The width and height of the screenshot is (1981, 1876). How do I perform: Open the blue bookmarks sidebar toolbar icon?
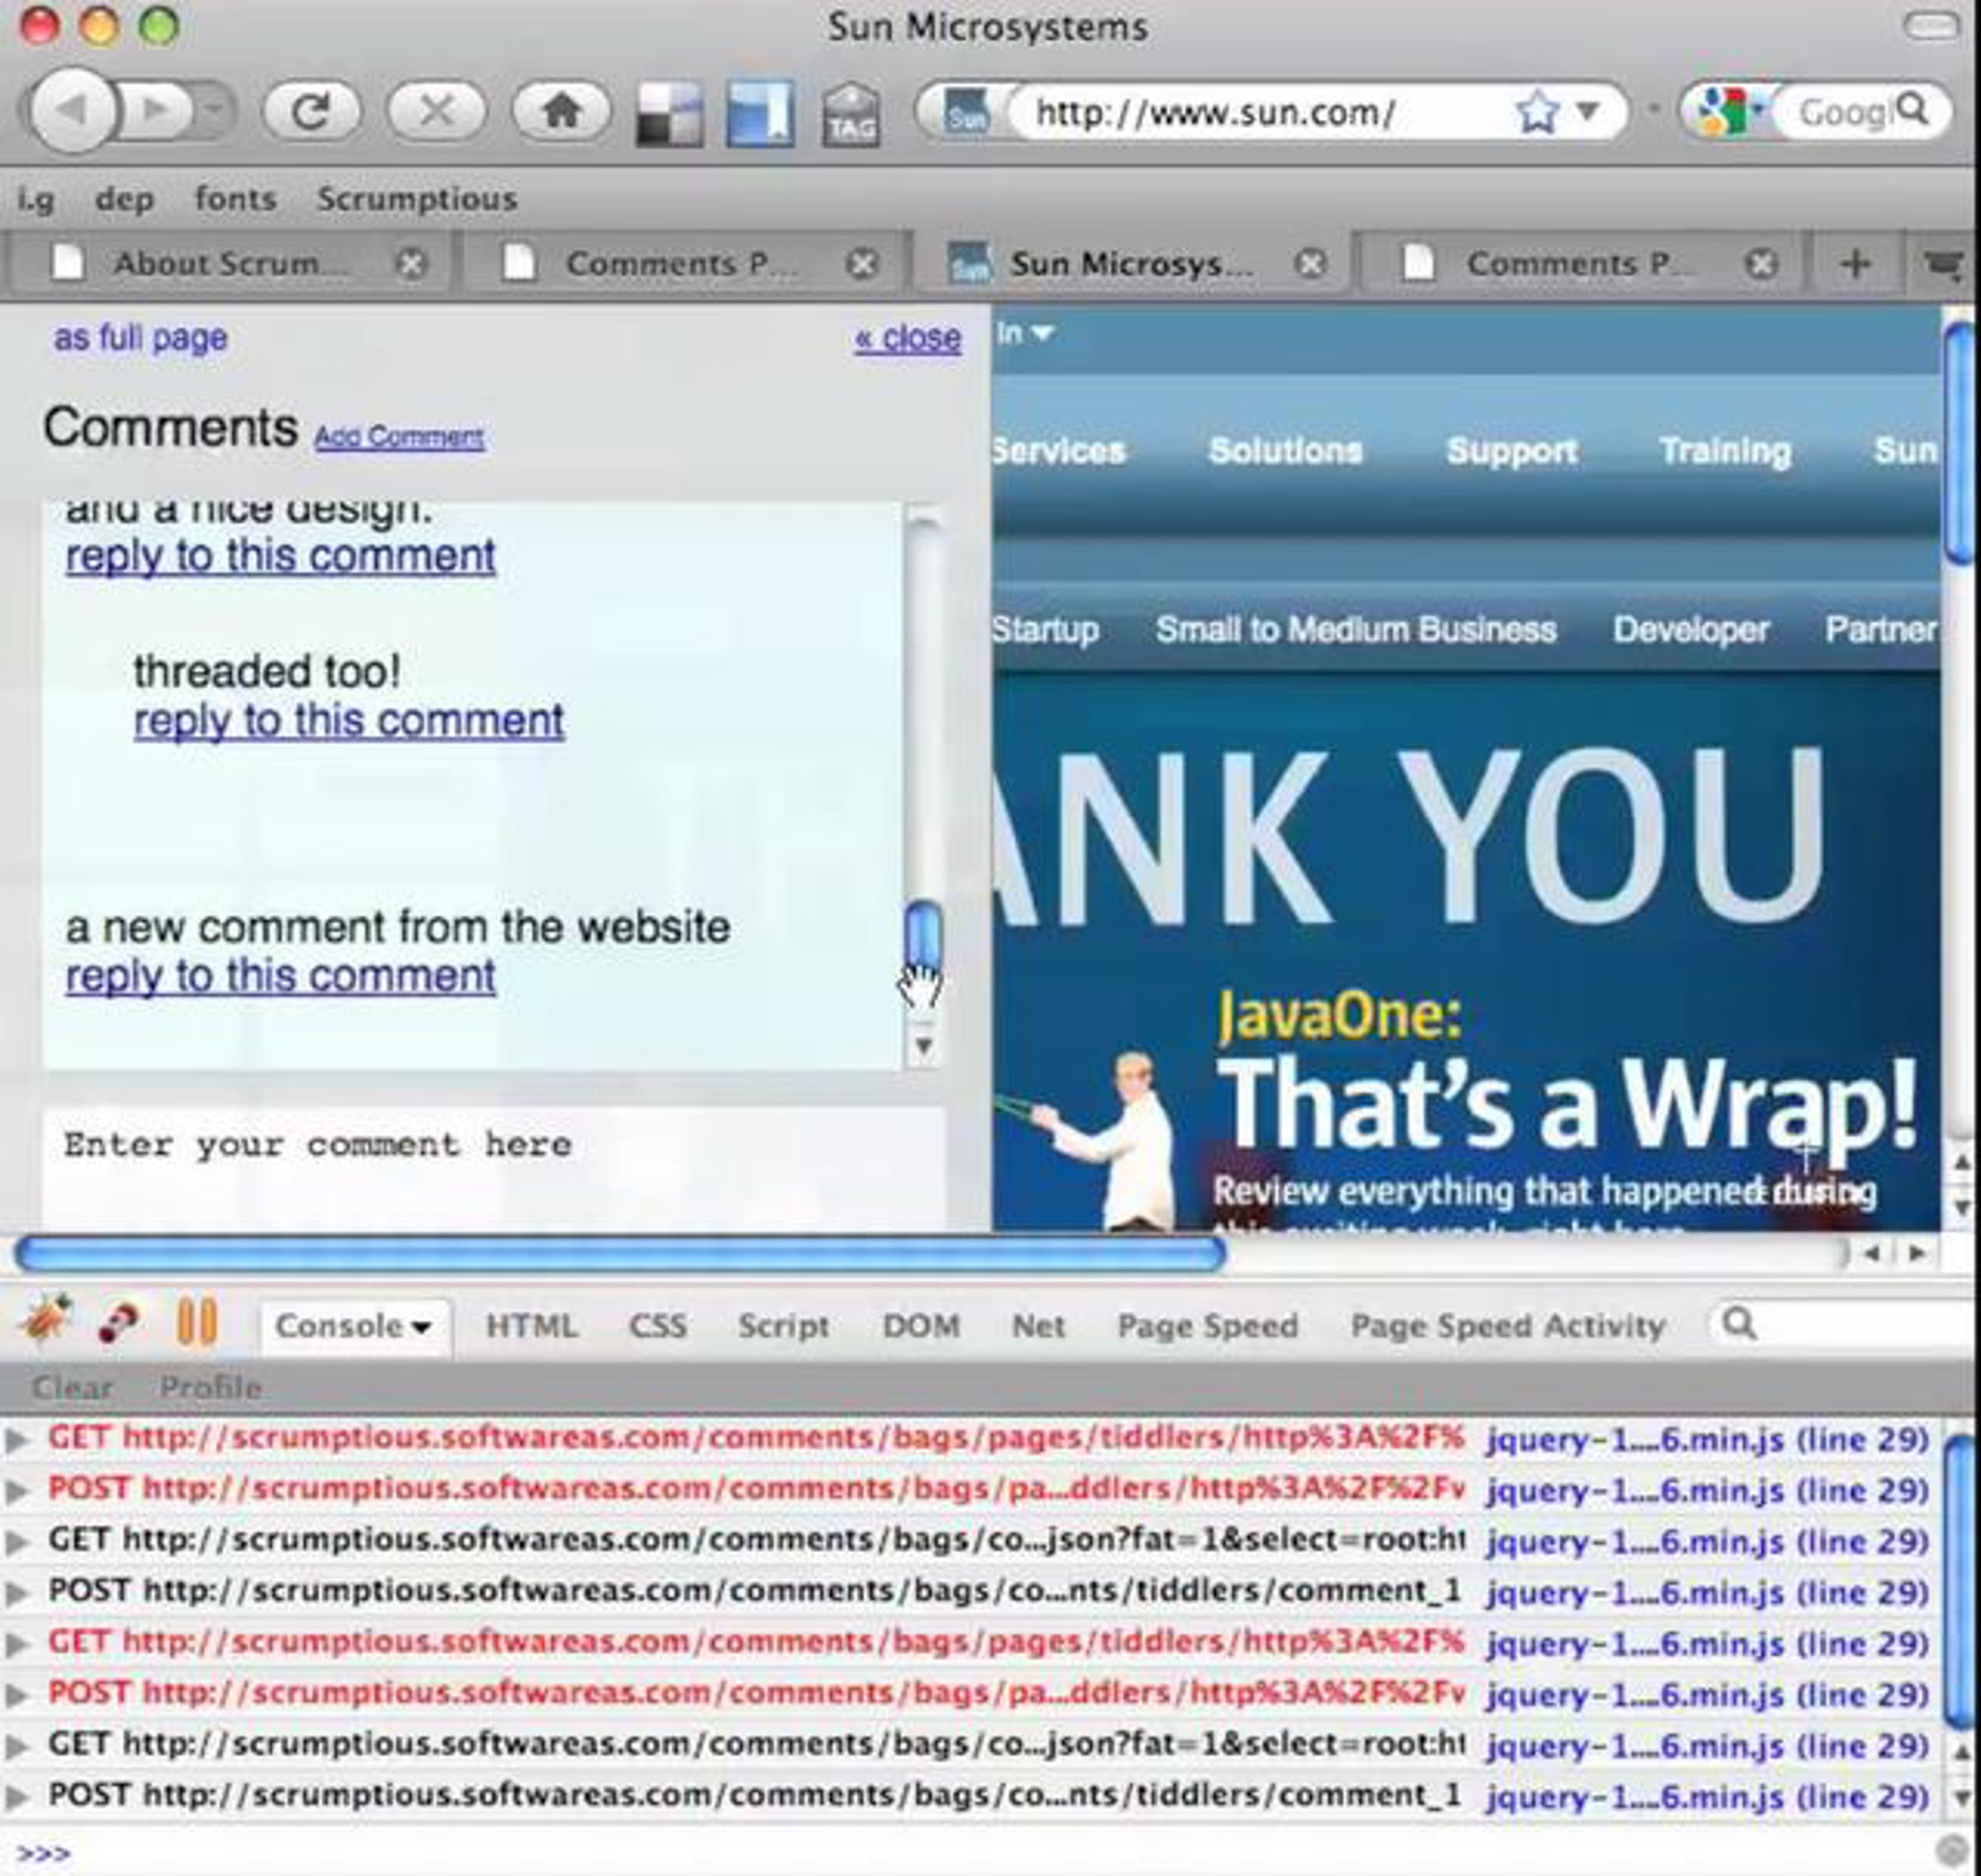760,114
